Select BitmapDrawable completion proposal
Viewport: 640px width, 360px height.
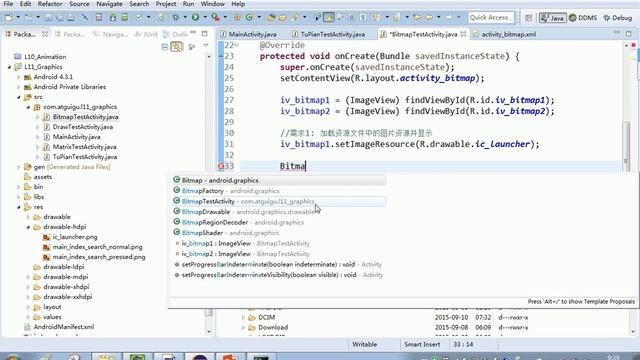pyautogui.click(x=279, y=212)
